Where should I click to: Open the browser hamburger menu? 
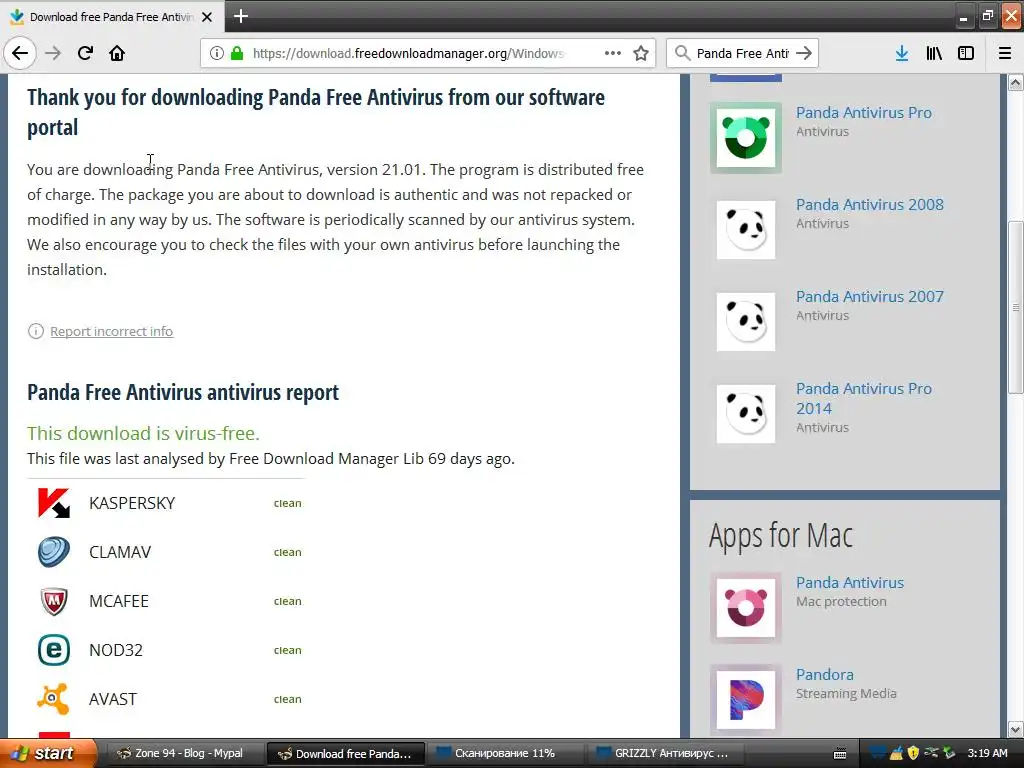(x=1005, y=53)
